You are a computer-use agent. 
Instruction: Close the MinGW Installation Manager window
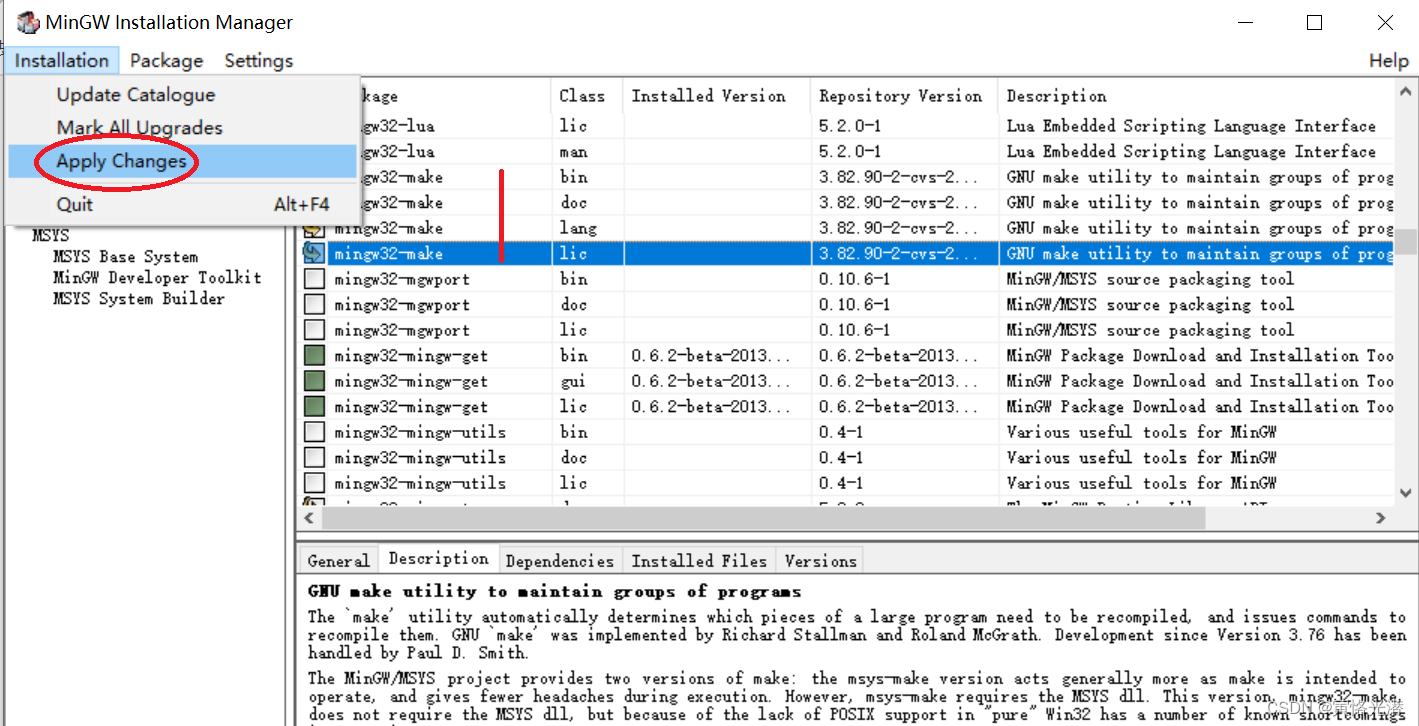point(1385,22)
